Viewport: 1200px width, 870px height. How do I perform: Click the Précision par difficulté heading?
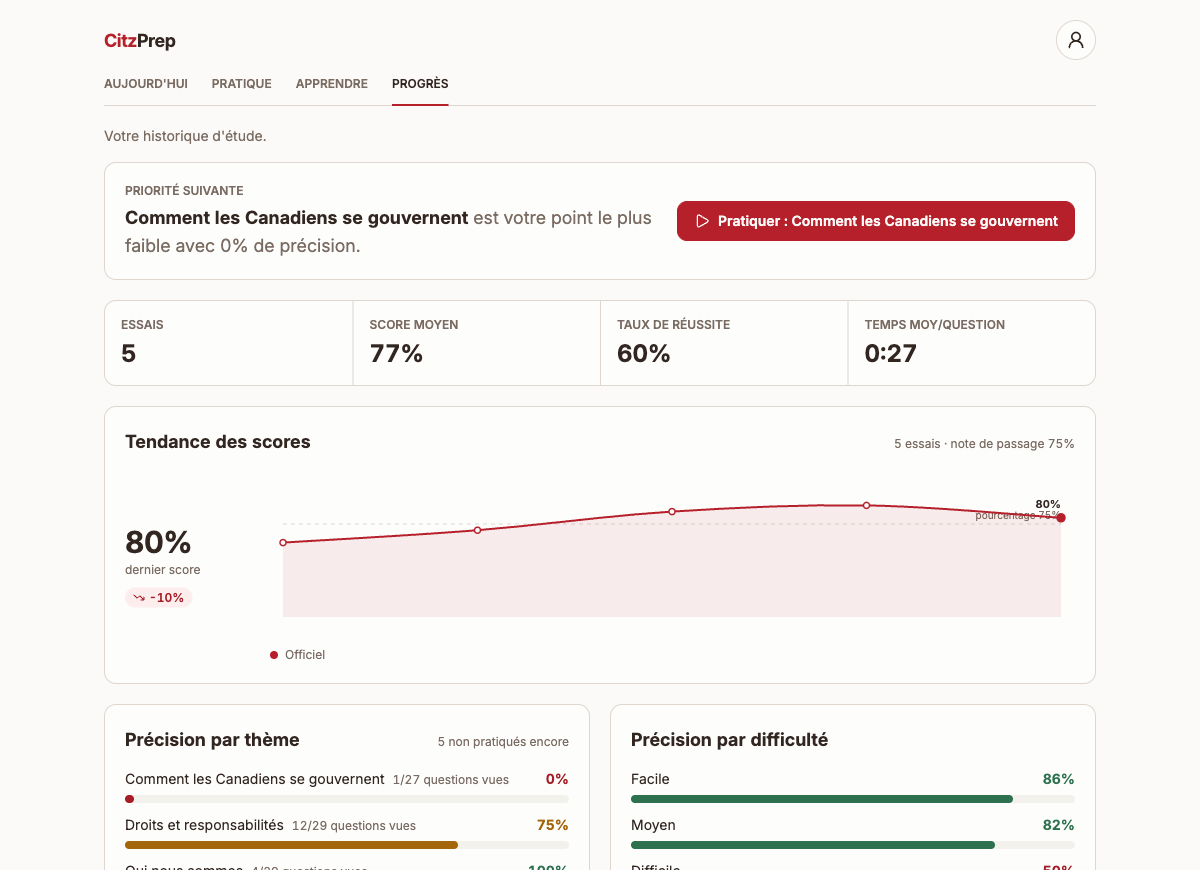[730, 740]
